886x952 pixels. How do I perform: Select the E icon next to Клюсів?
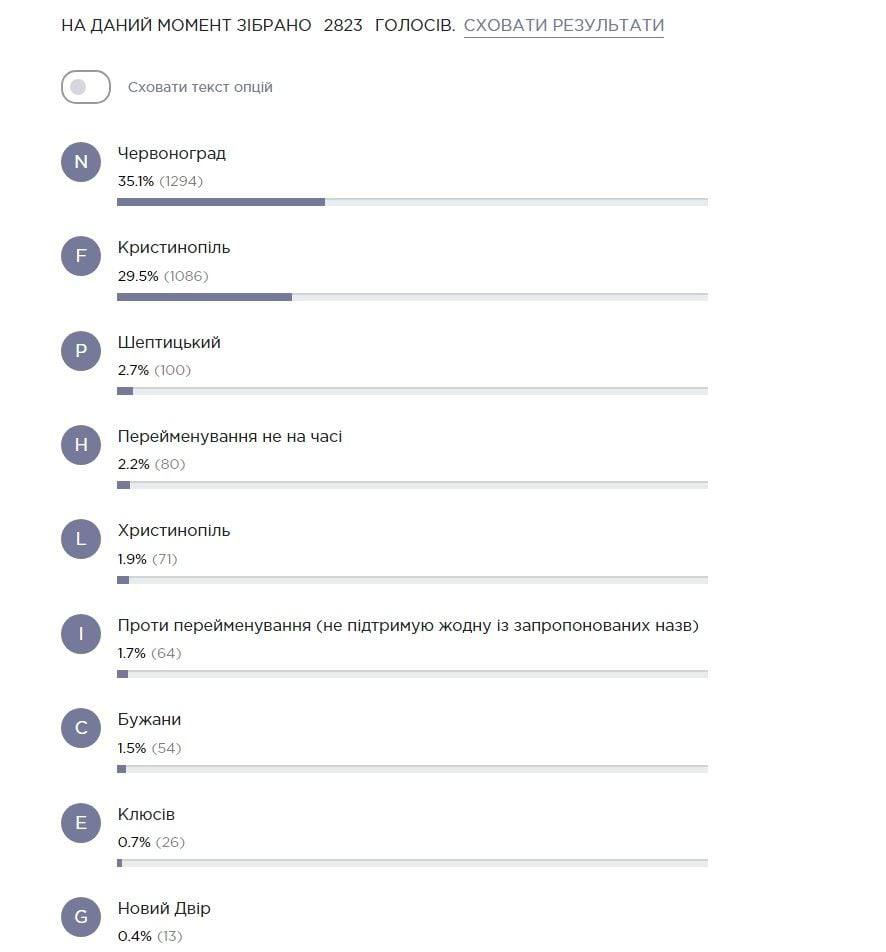[x=81, y=822]
